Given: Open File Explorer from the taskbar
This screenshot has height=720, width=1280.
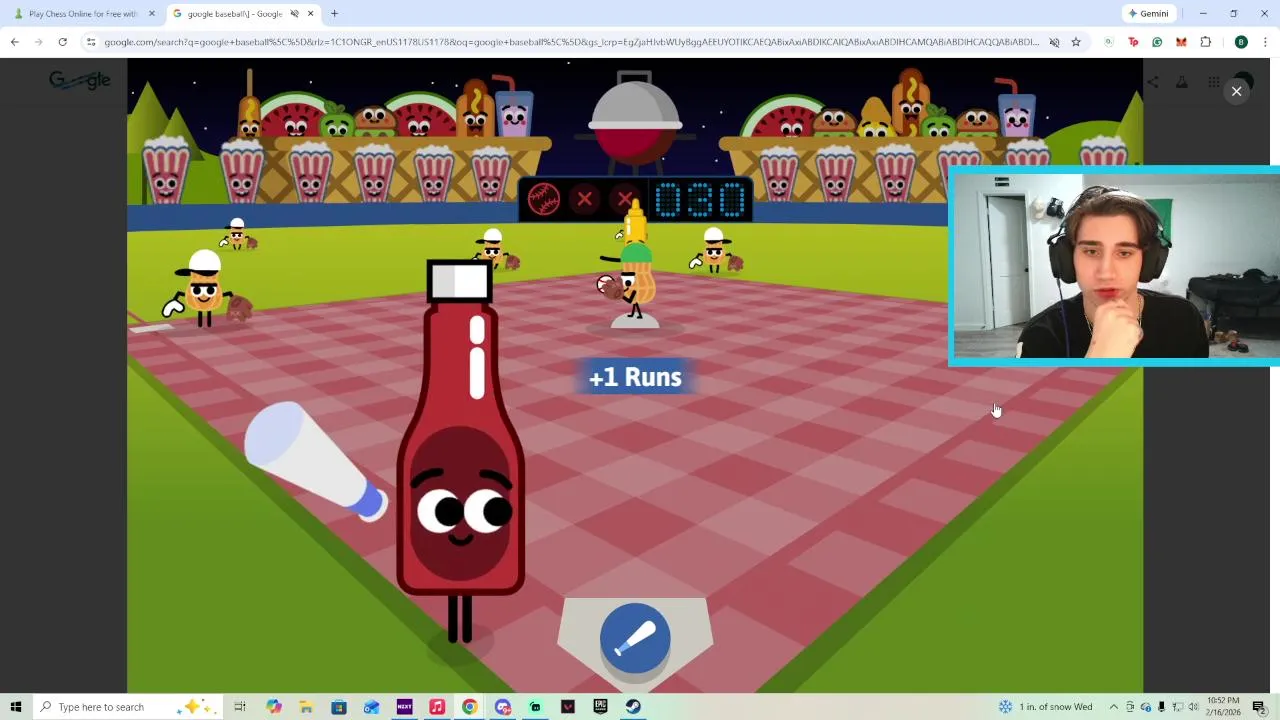Looking at the screenshot, I should 306,707.
